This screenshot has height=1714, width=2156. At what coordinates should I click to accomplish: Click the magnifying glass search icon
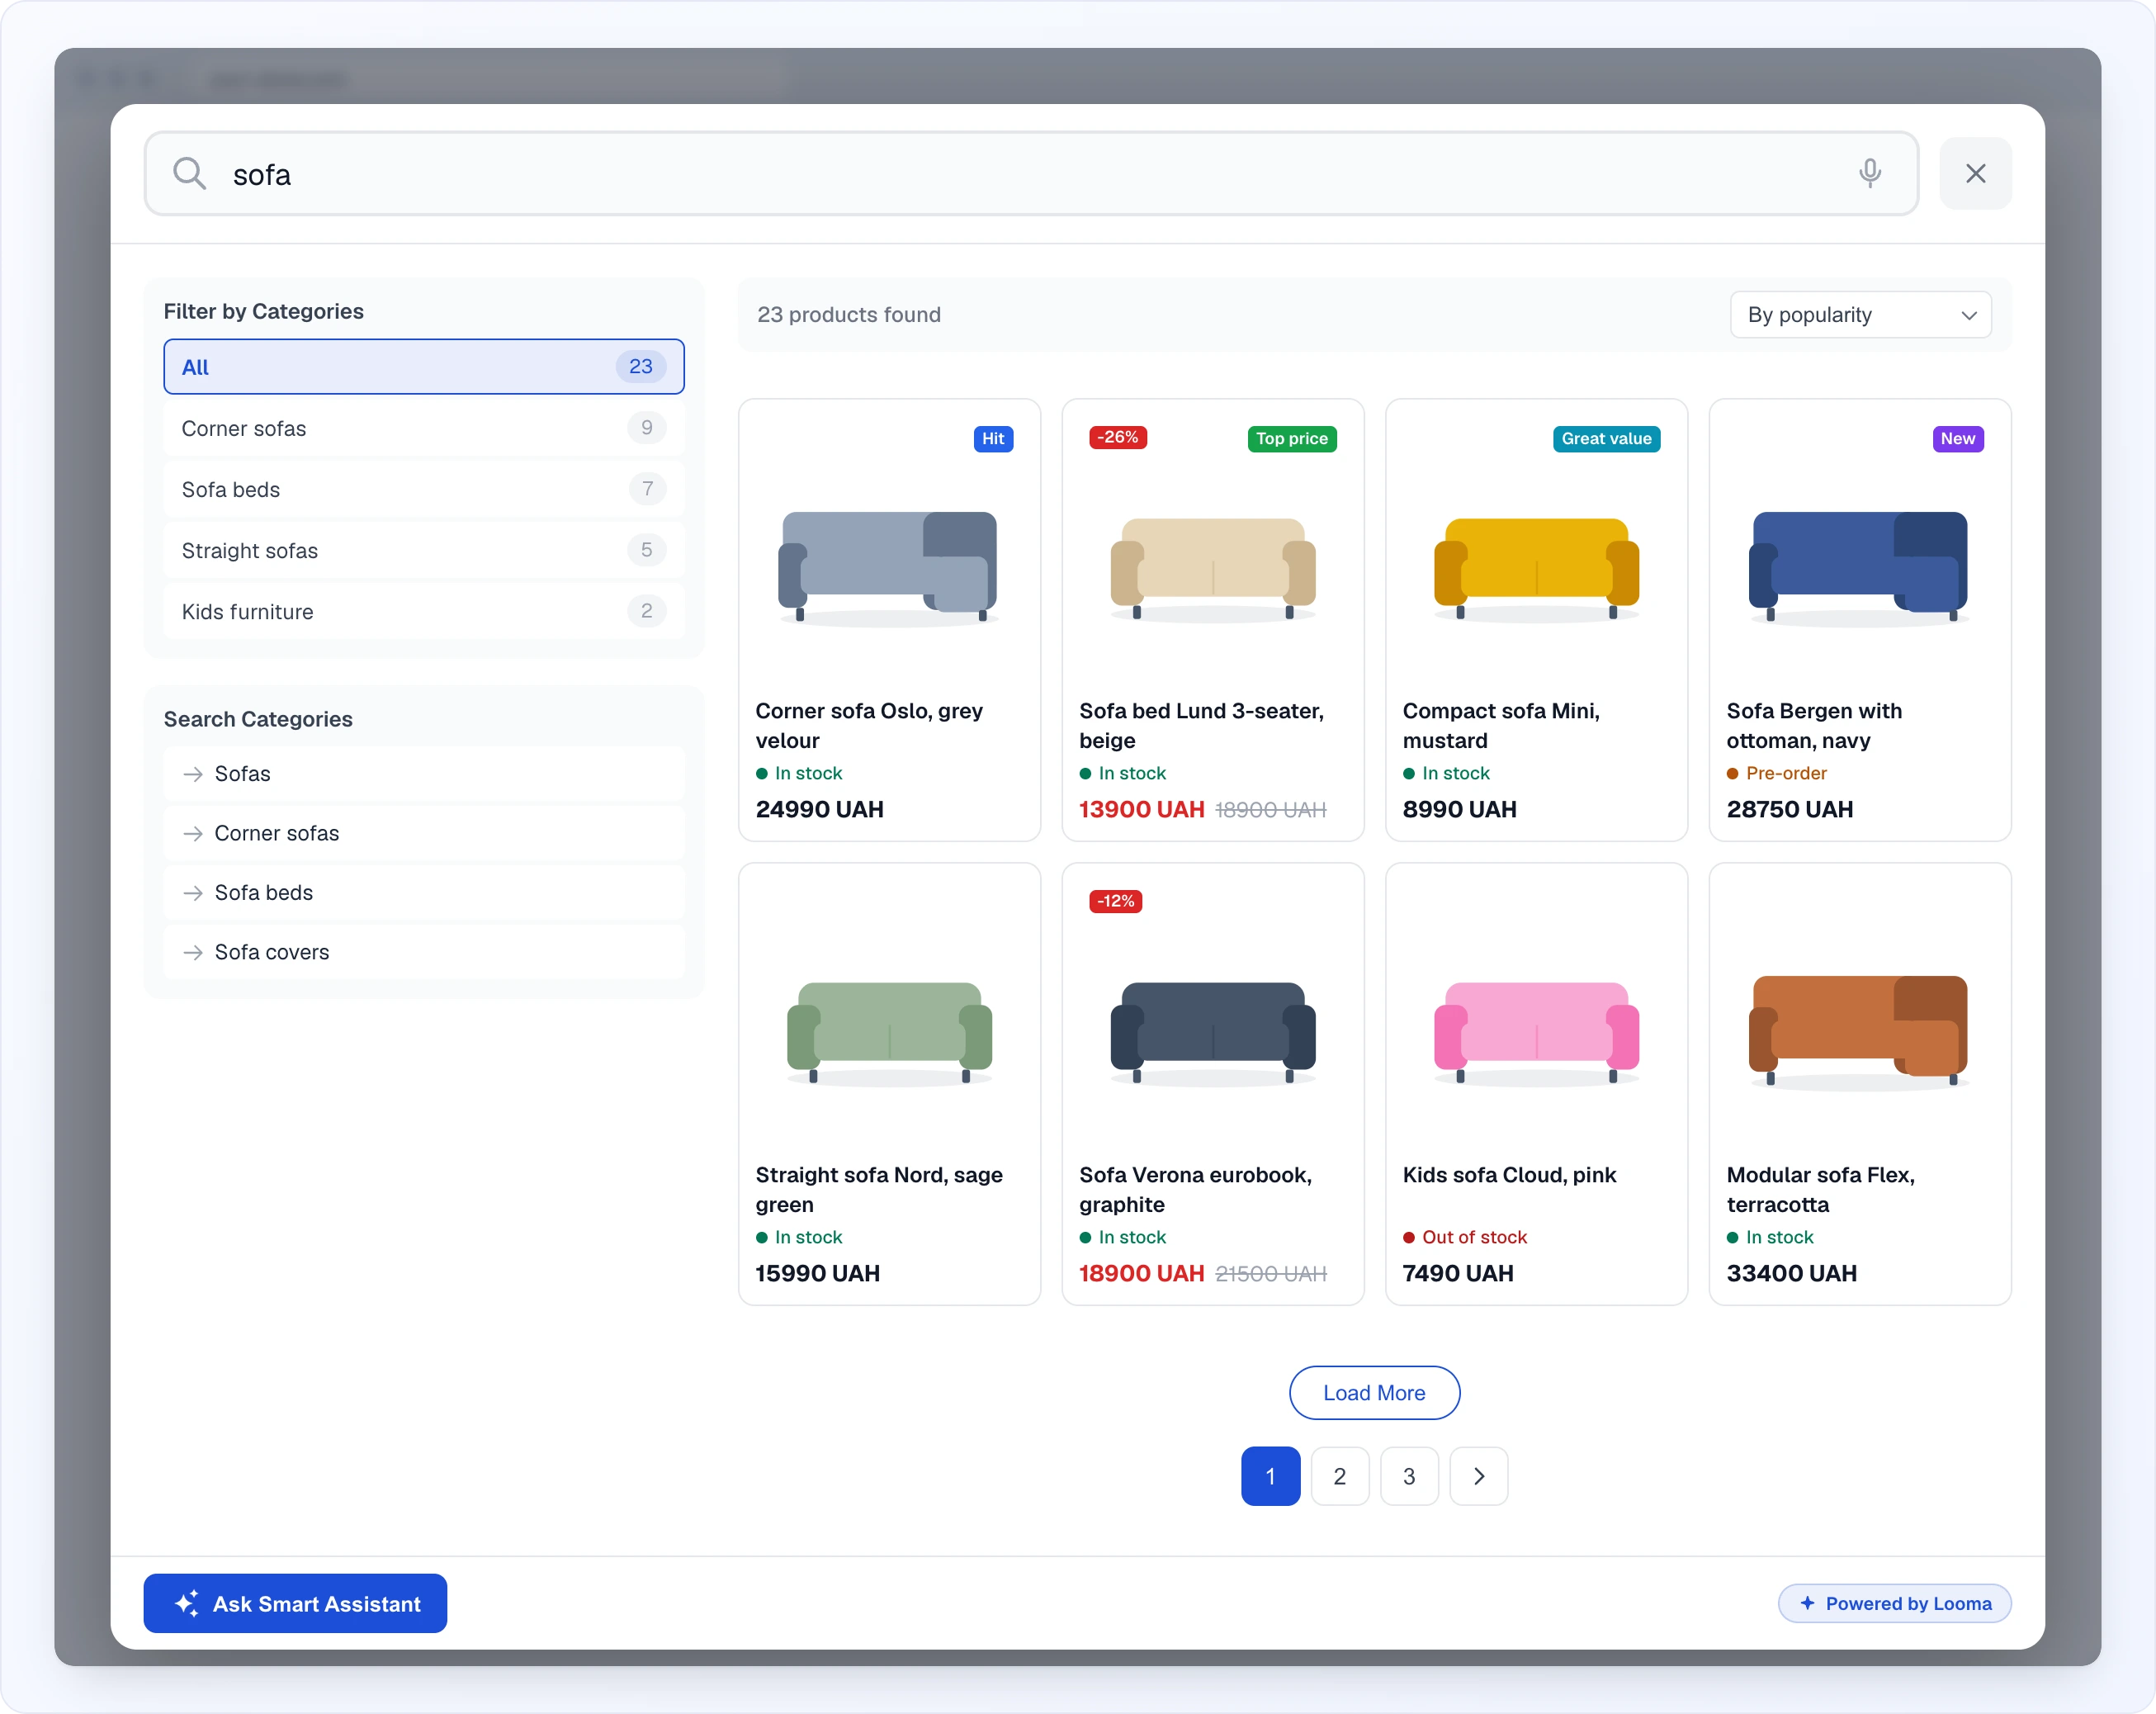pos(189,173)
